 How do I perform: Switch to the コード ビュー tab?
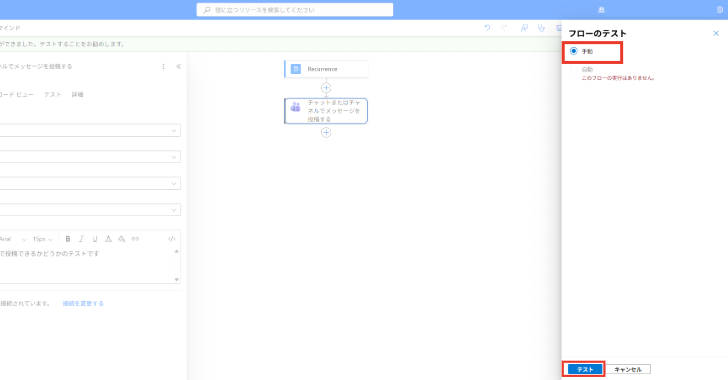coord(17,94)
